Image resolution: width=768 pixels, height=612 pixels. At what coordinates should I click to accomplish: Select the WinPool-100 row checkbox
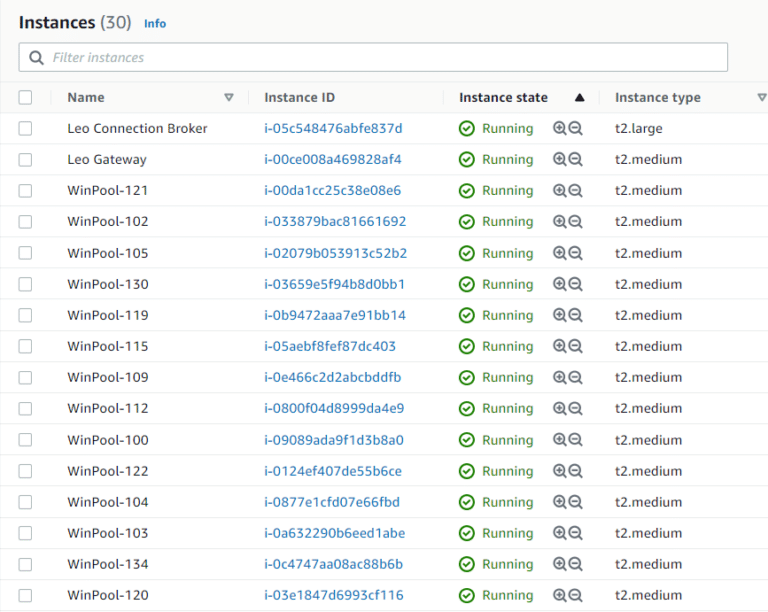[25, 440]
